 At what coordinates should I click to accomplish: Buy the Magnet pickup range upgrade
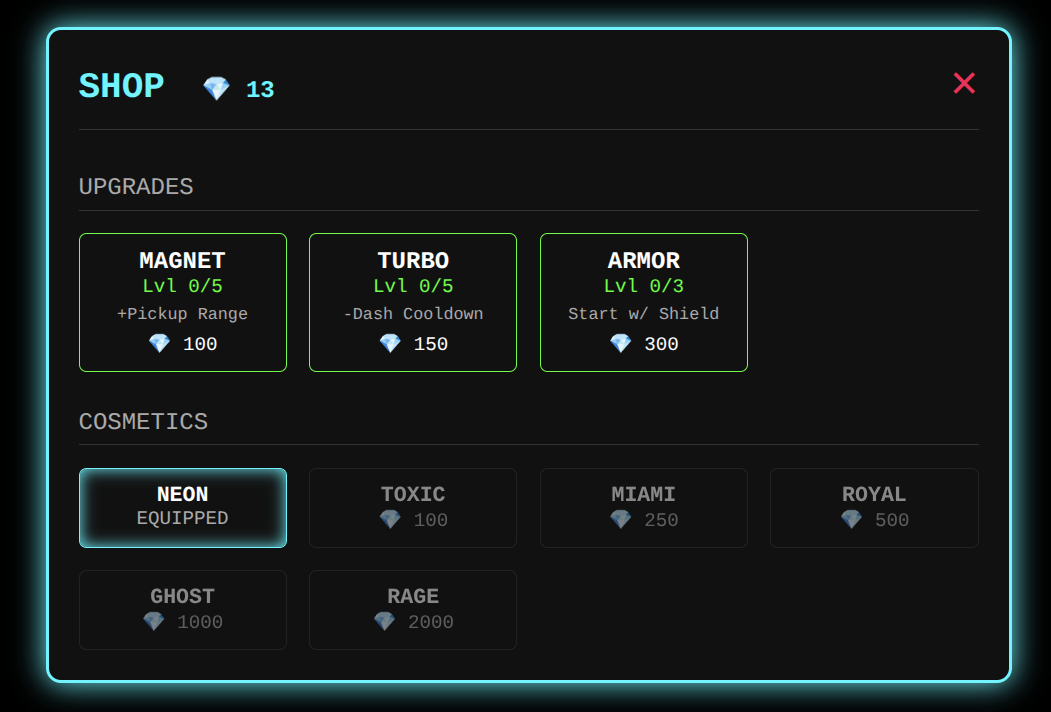(x=183, y=302)
